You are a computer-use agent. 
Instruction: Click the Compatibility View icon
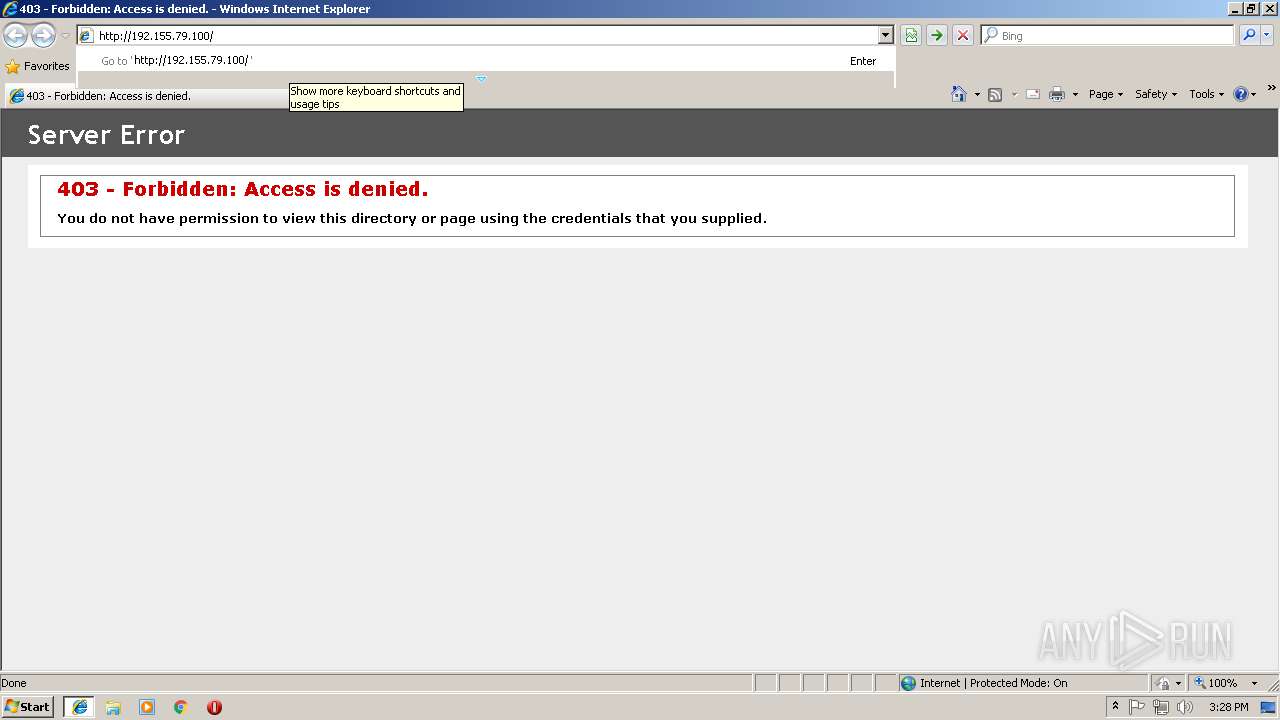coord(911,35)
